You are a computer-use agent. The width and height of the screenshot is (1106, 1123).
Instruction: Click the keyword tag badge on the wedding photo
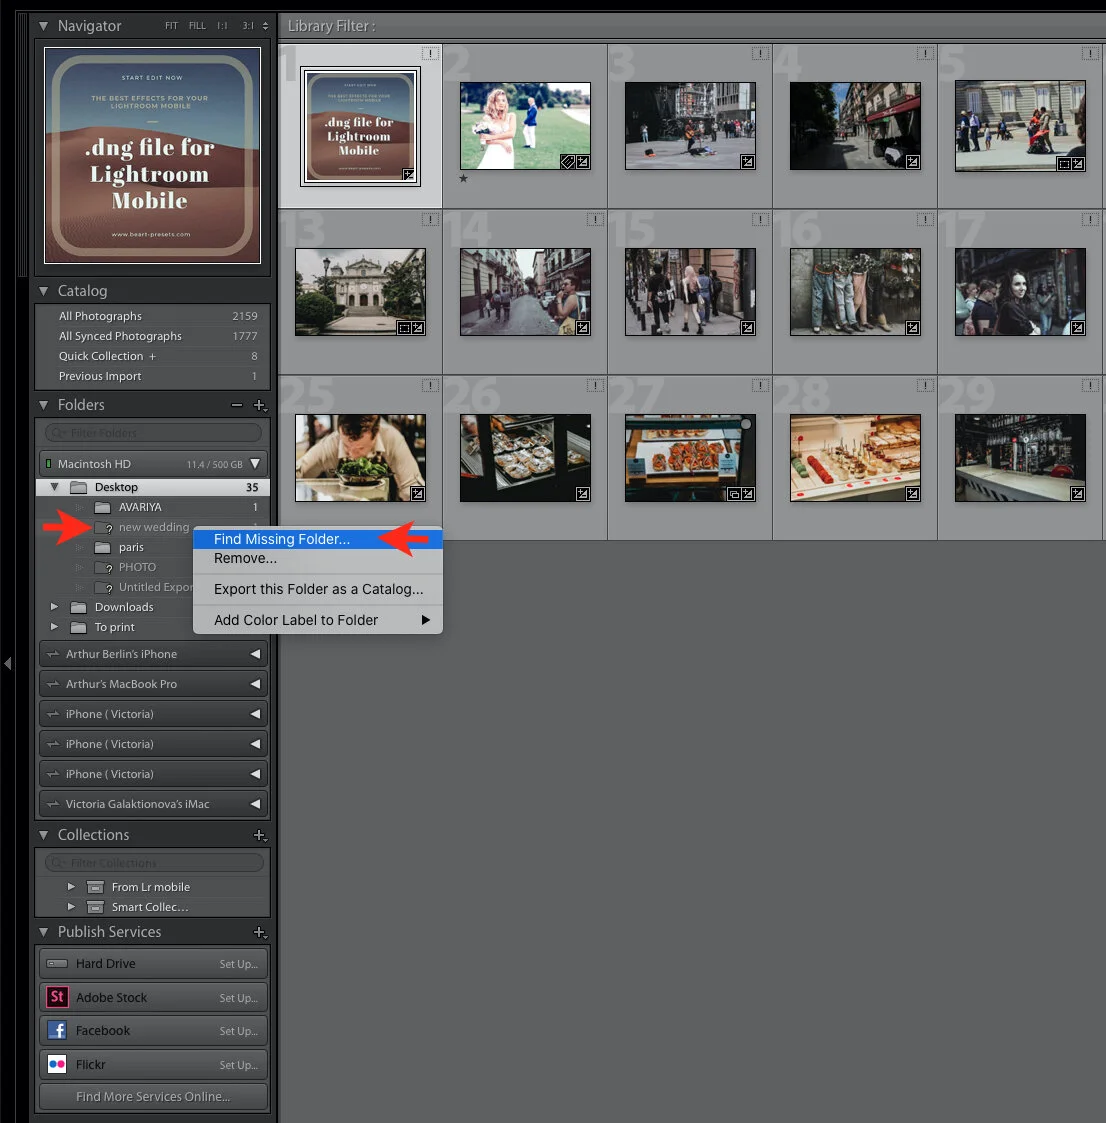click(x=566, y=161)
